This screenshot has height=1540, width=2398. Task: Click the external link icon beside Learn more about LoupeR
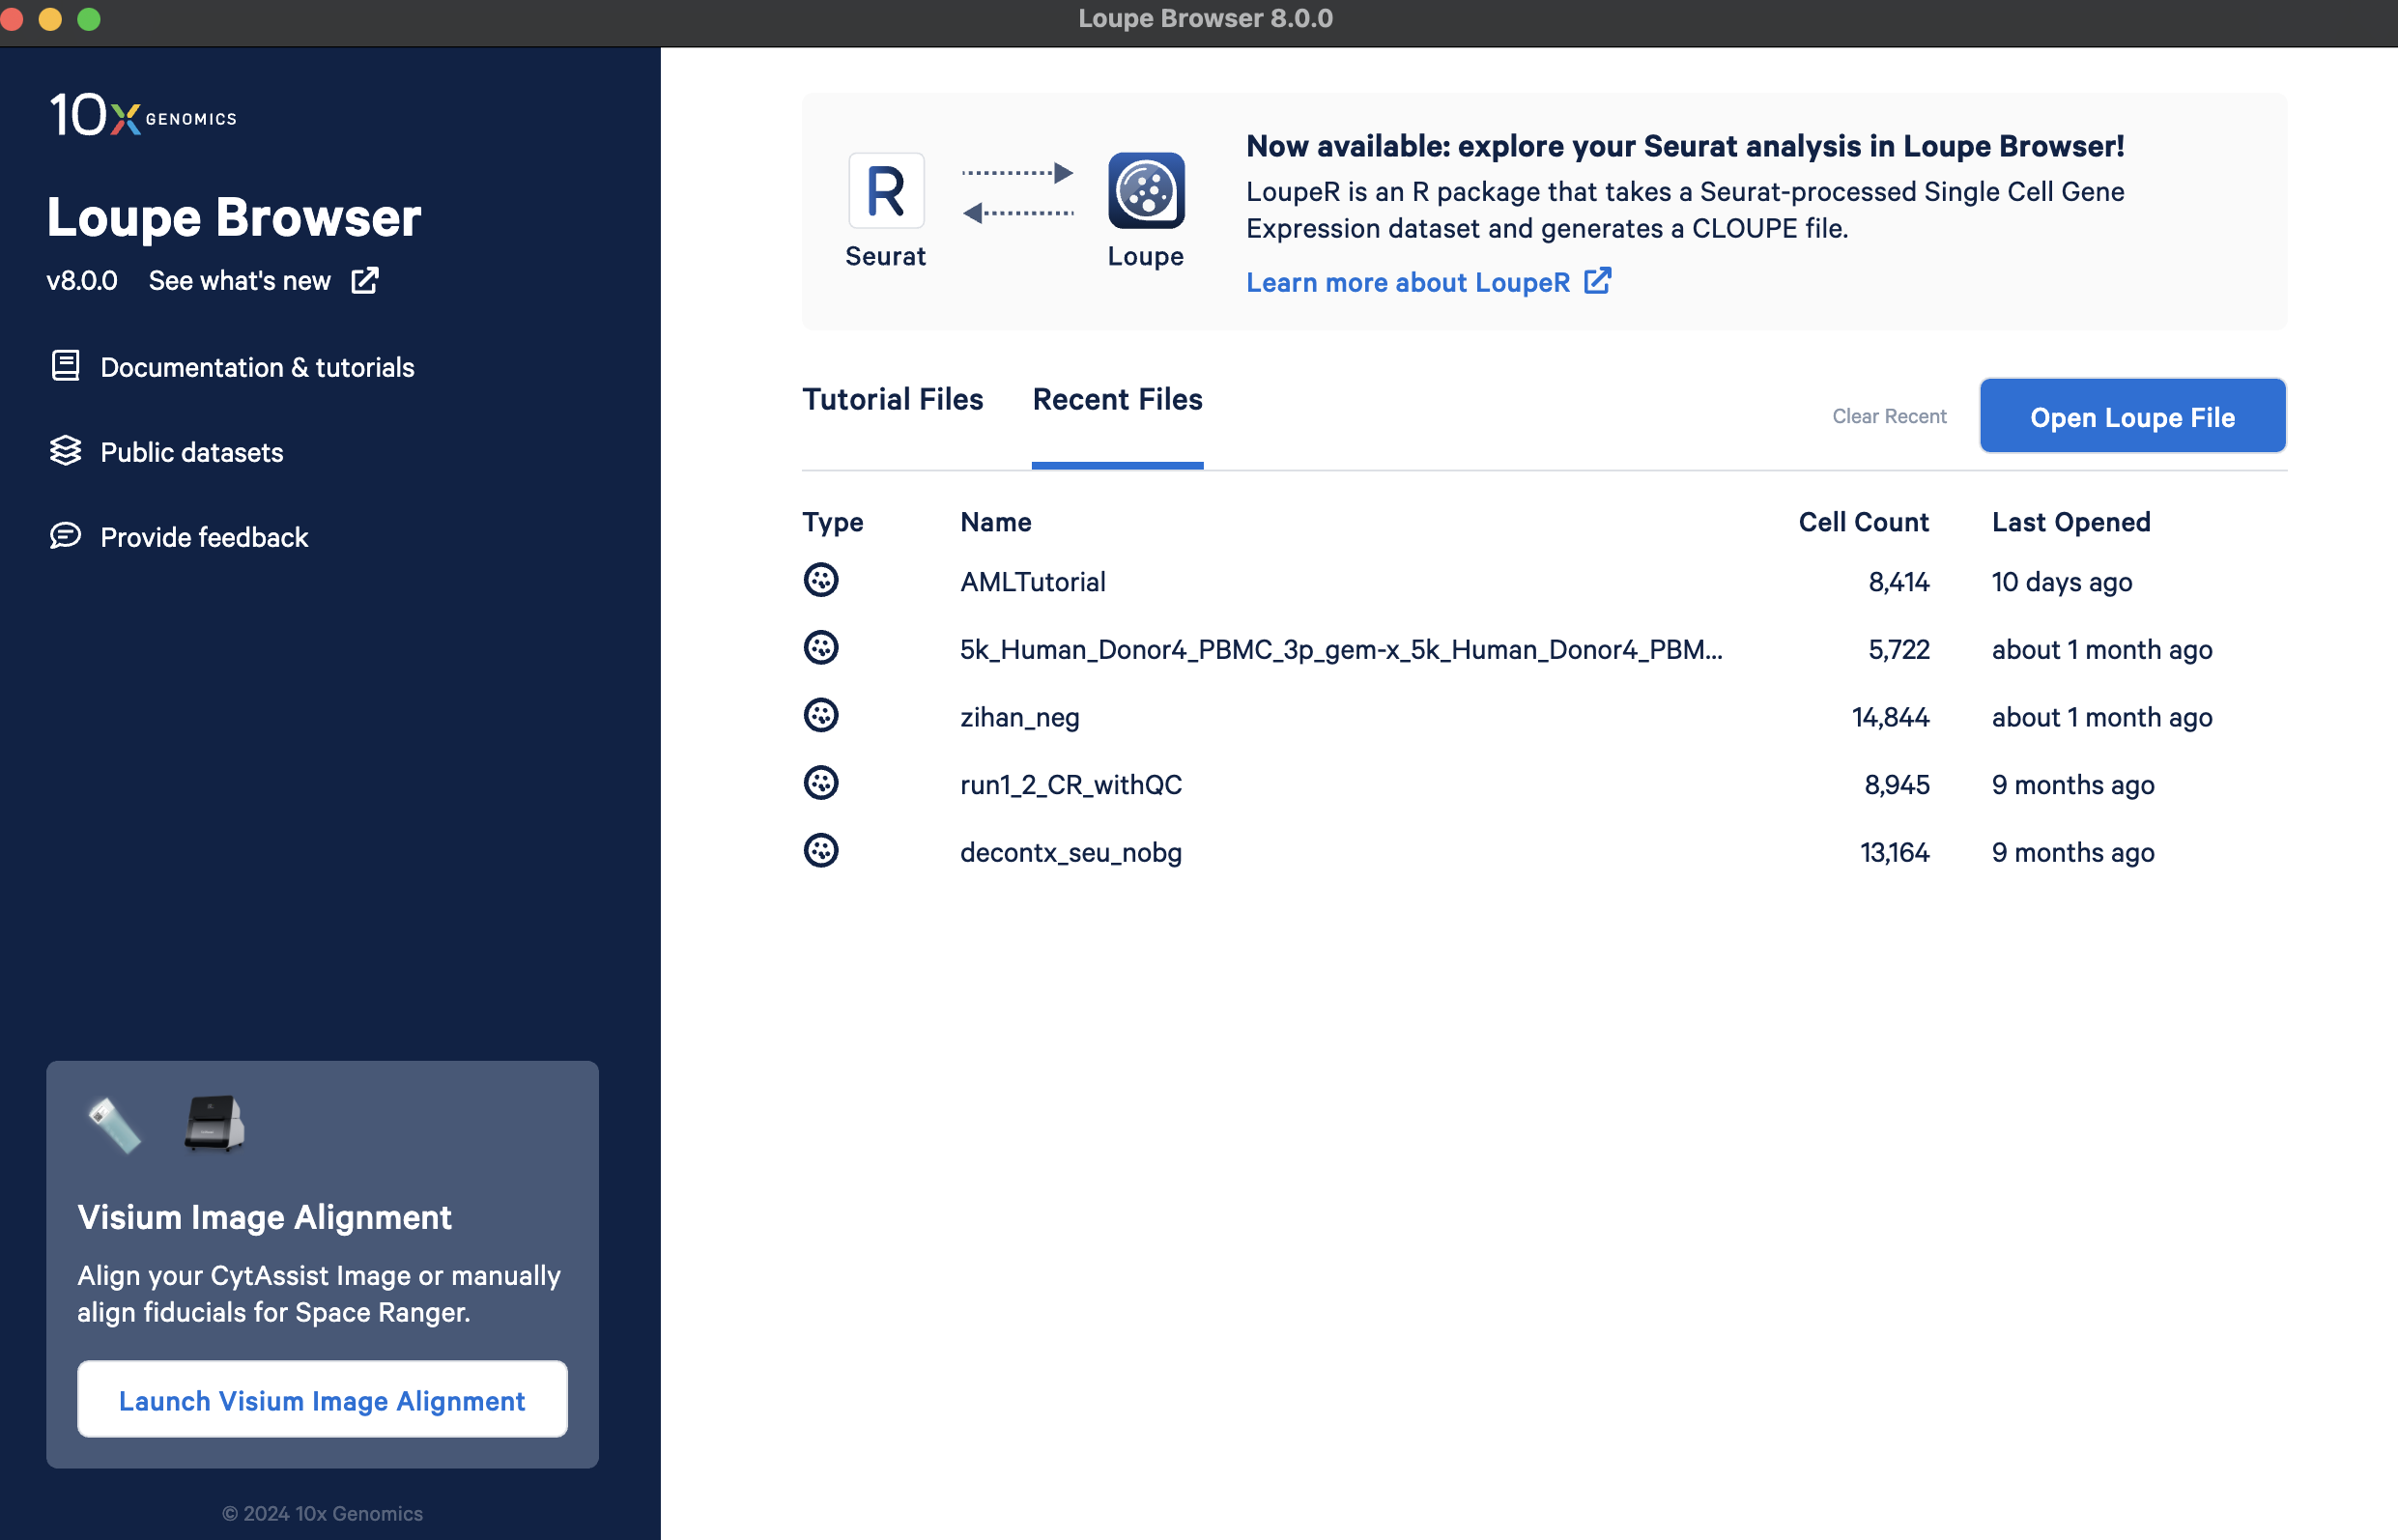coord(1598,281)
